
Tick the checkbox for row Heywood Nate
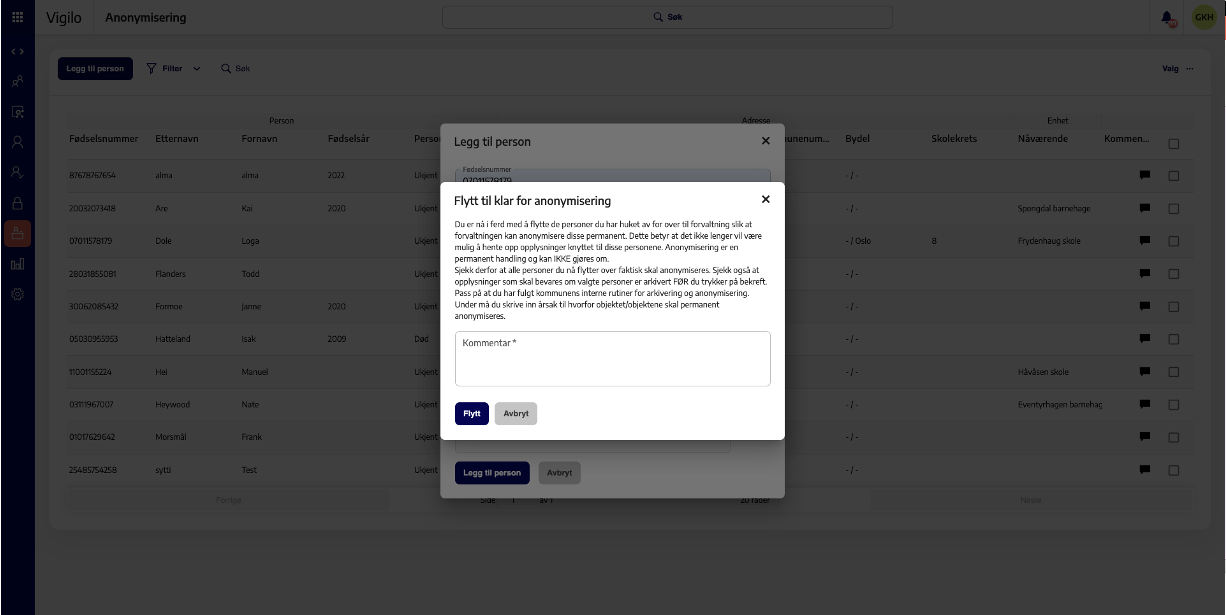(1174, 405)
